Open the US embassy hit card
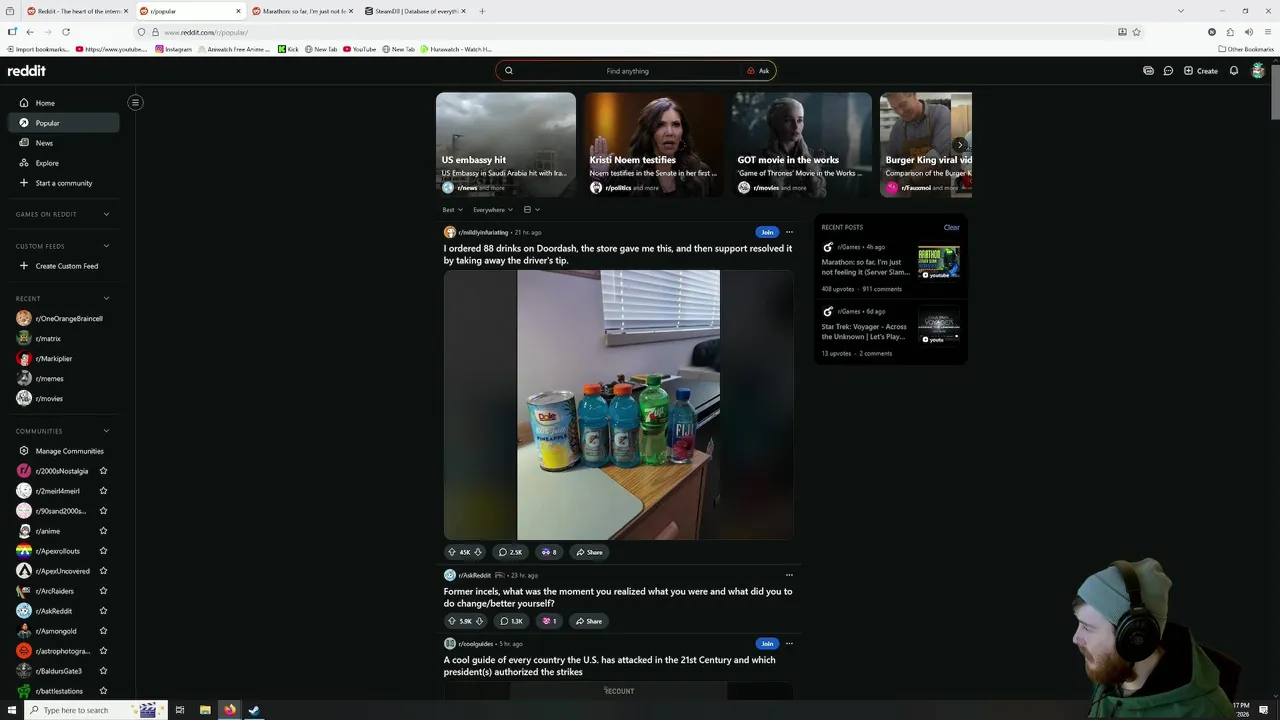 (x=506, y=145)
